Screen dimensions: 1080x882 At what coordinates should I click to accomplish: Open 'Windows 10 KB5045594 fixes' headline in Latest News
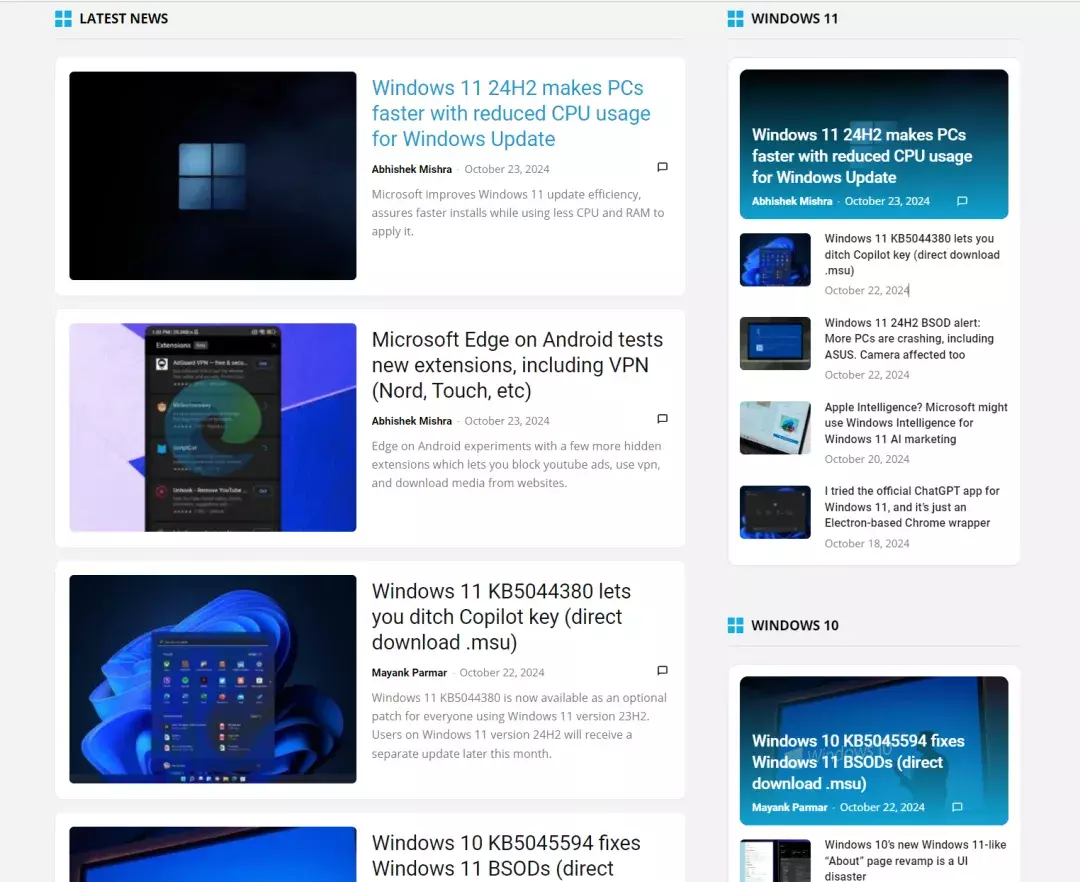[506, 856]
